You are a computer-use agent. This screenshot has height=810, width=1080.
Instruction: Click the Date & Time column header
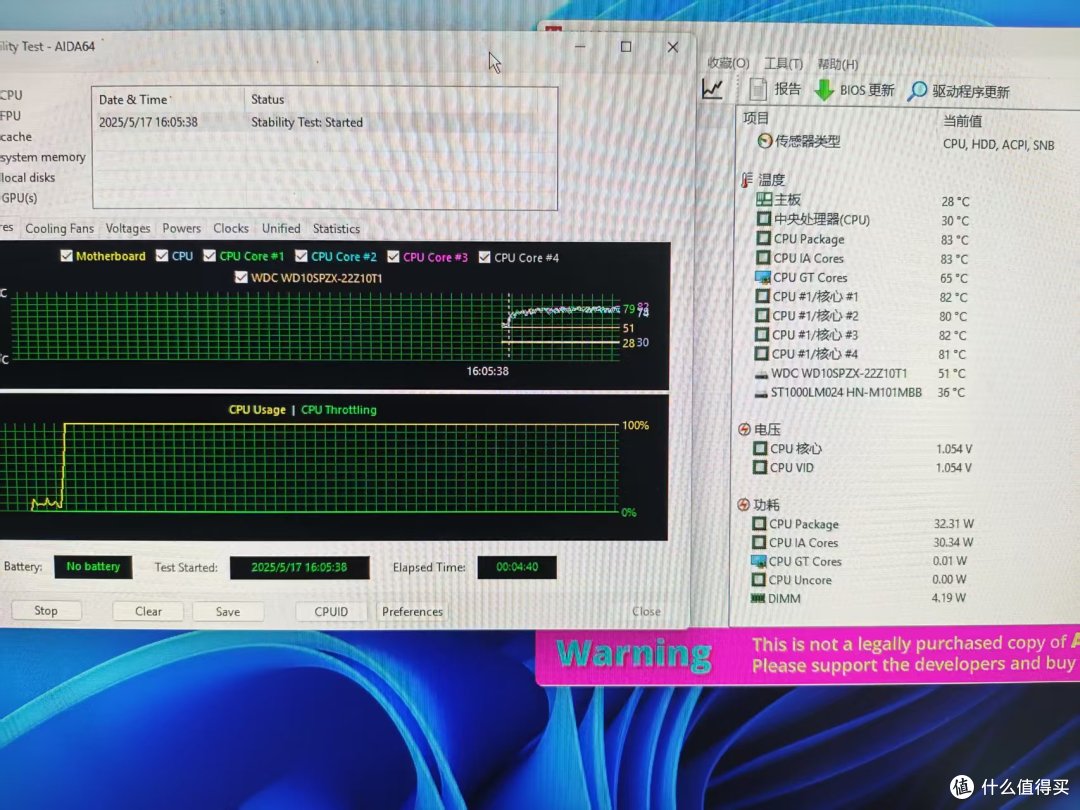[x=134, y=100]
